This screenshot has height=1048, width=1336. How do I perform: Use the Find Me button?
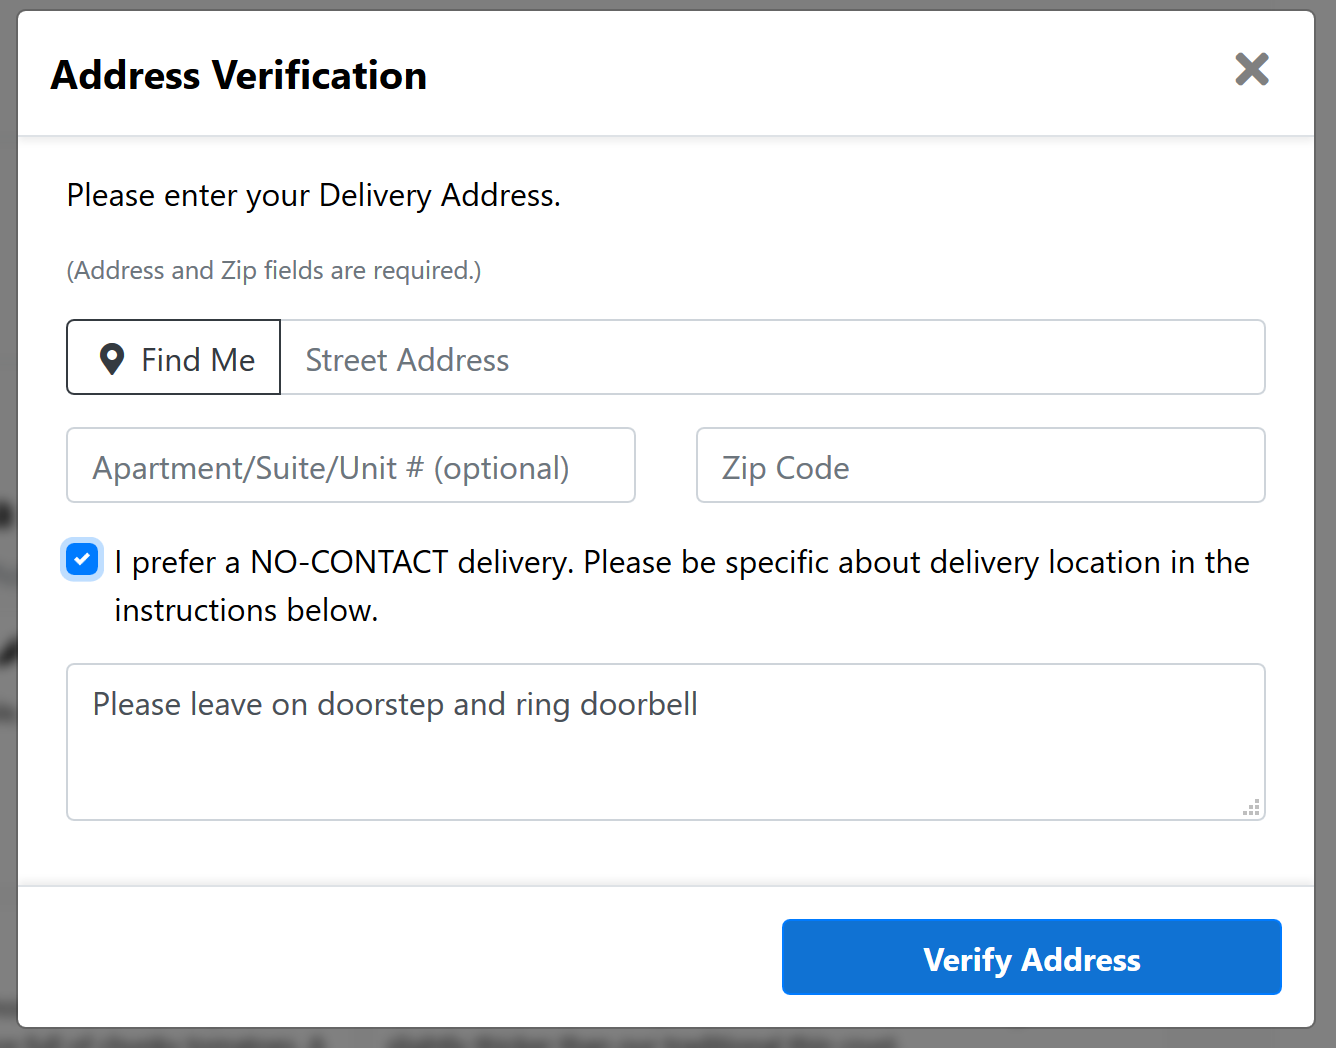174,357
